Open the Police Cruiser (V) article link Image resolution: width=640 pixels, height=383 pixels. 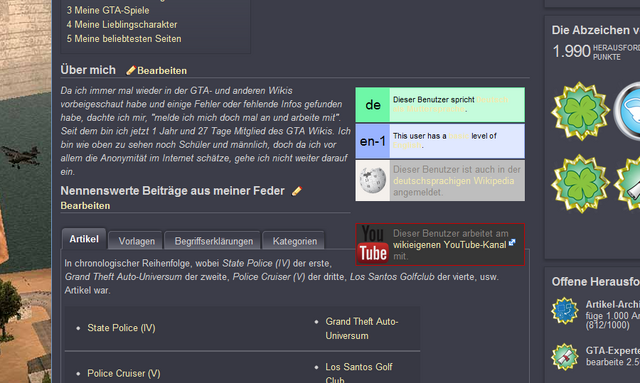(124, 374)
